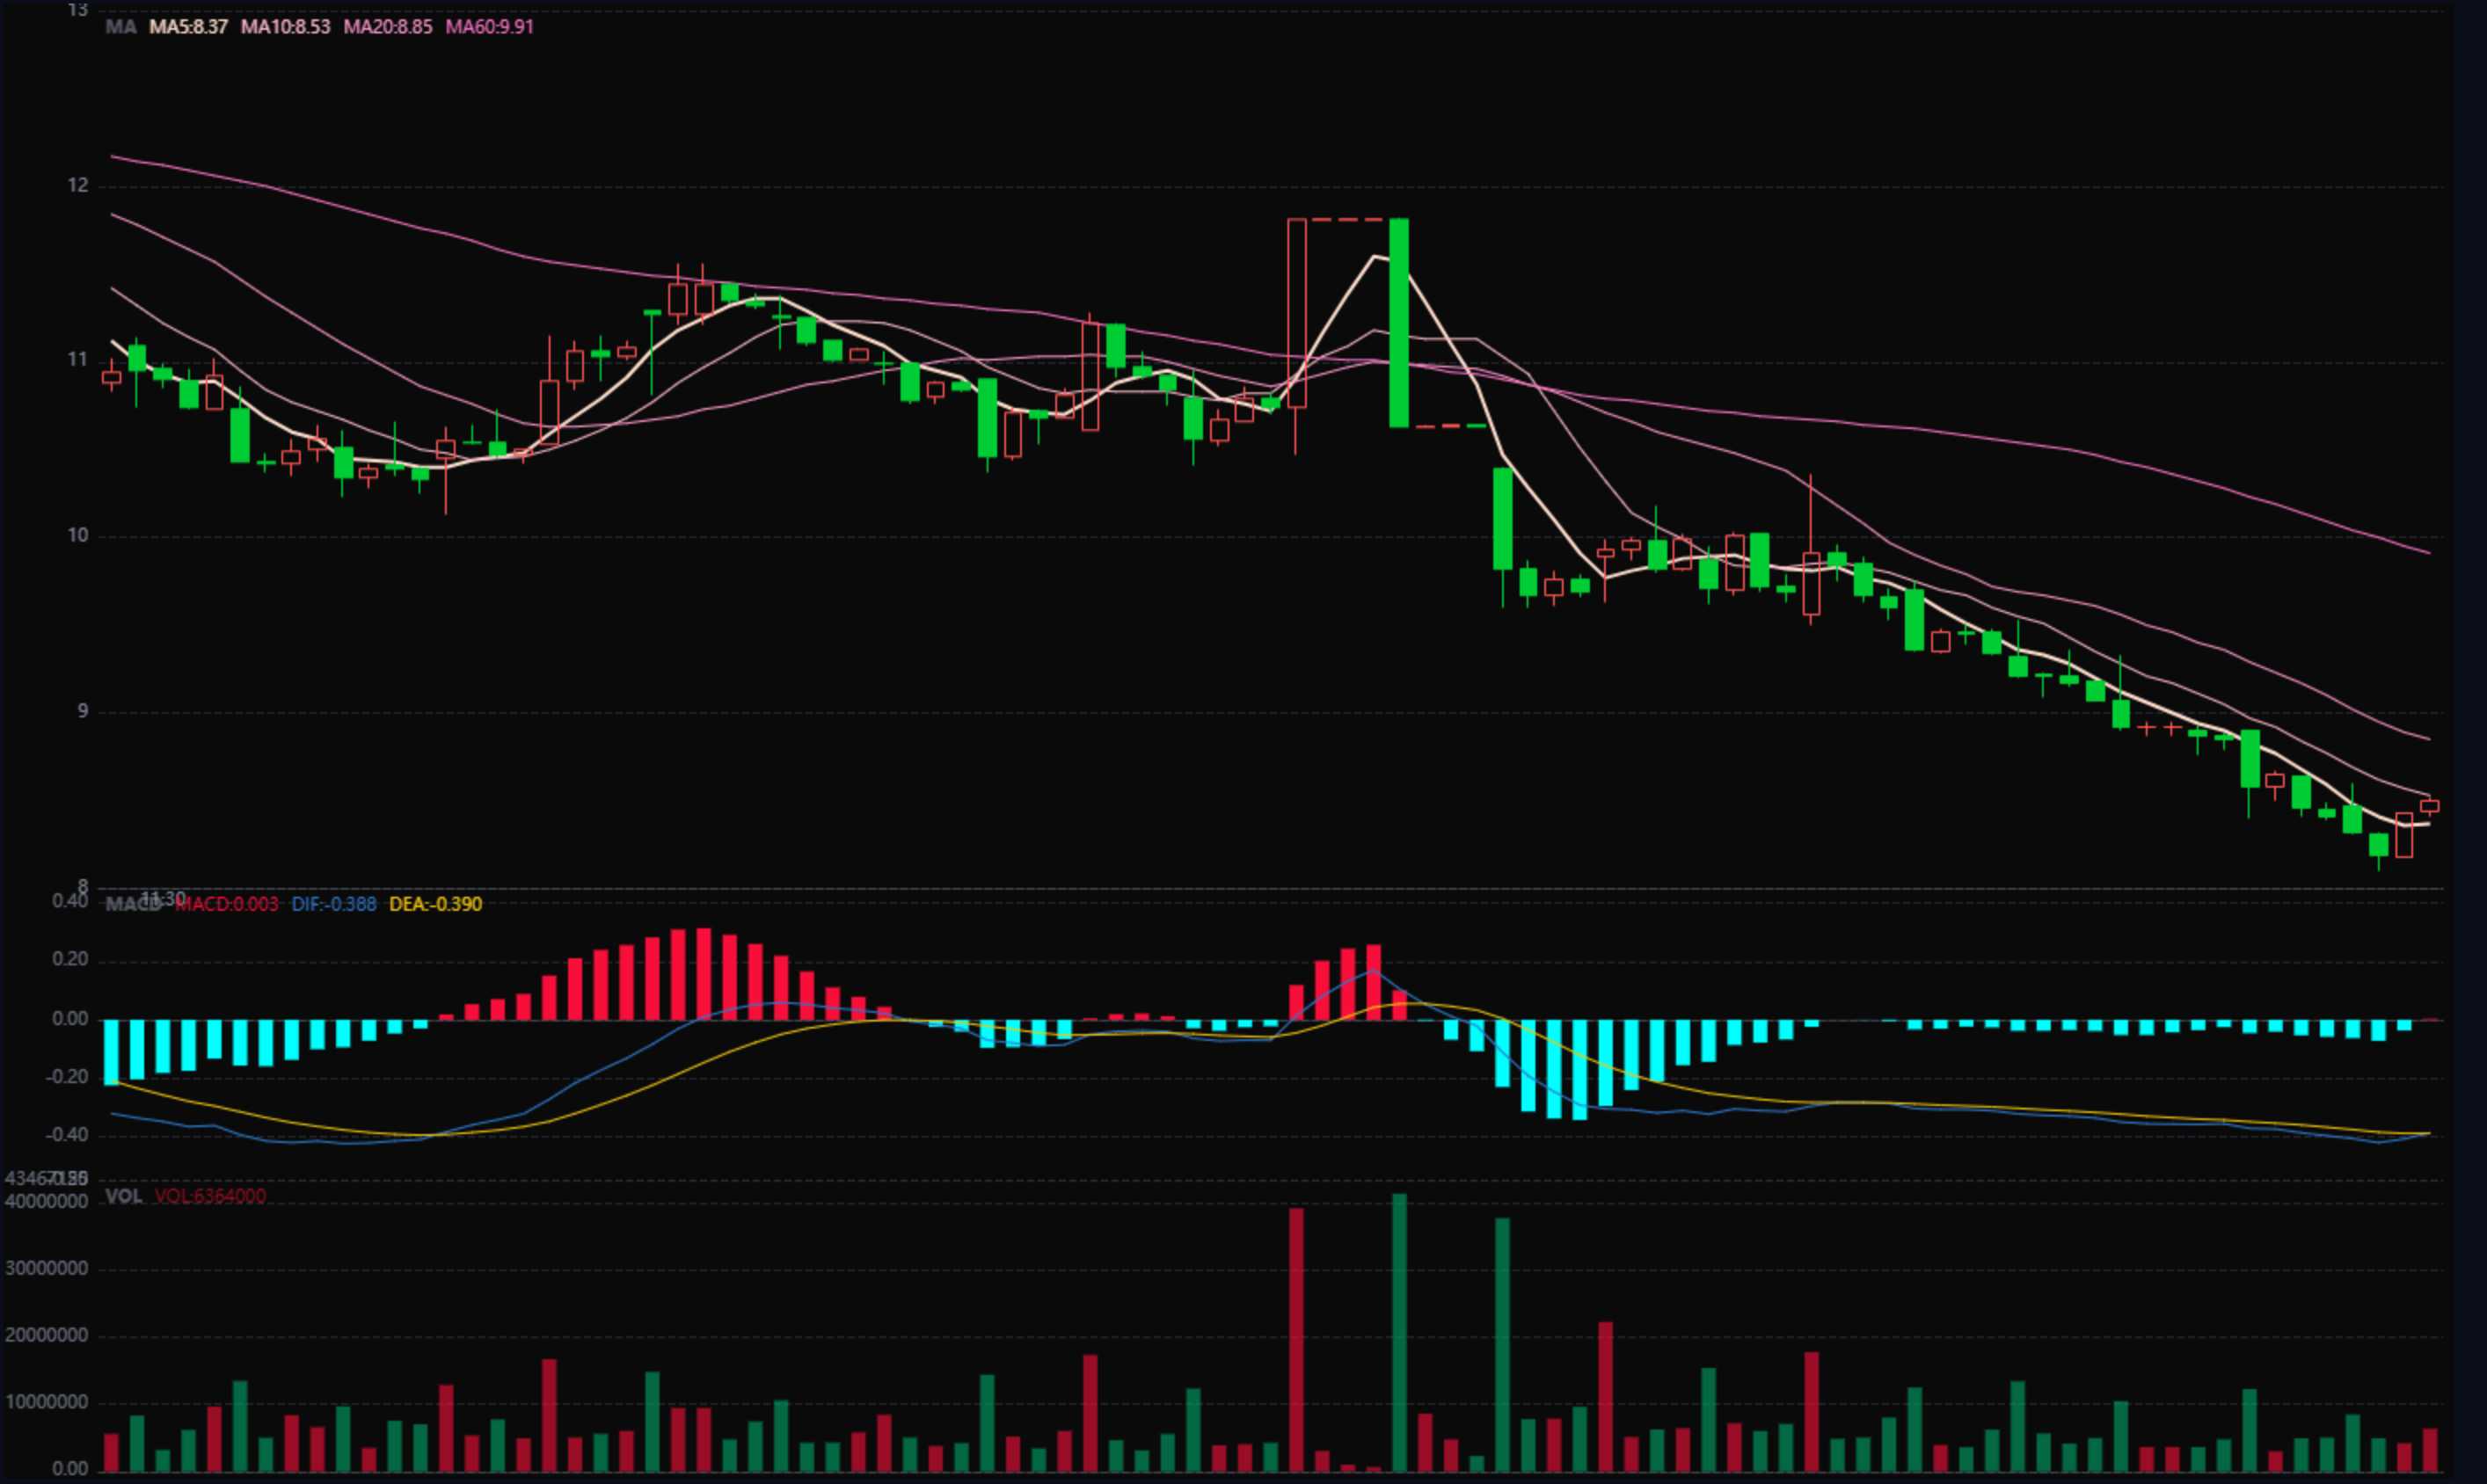Click the MA5:8.37 moving average label
Viewport: 2487px width, 1484px height.
tap(188, 27)
